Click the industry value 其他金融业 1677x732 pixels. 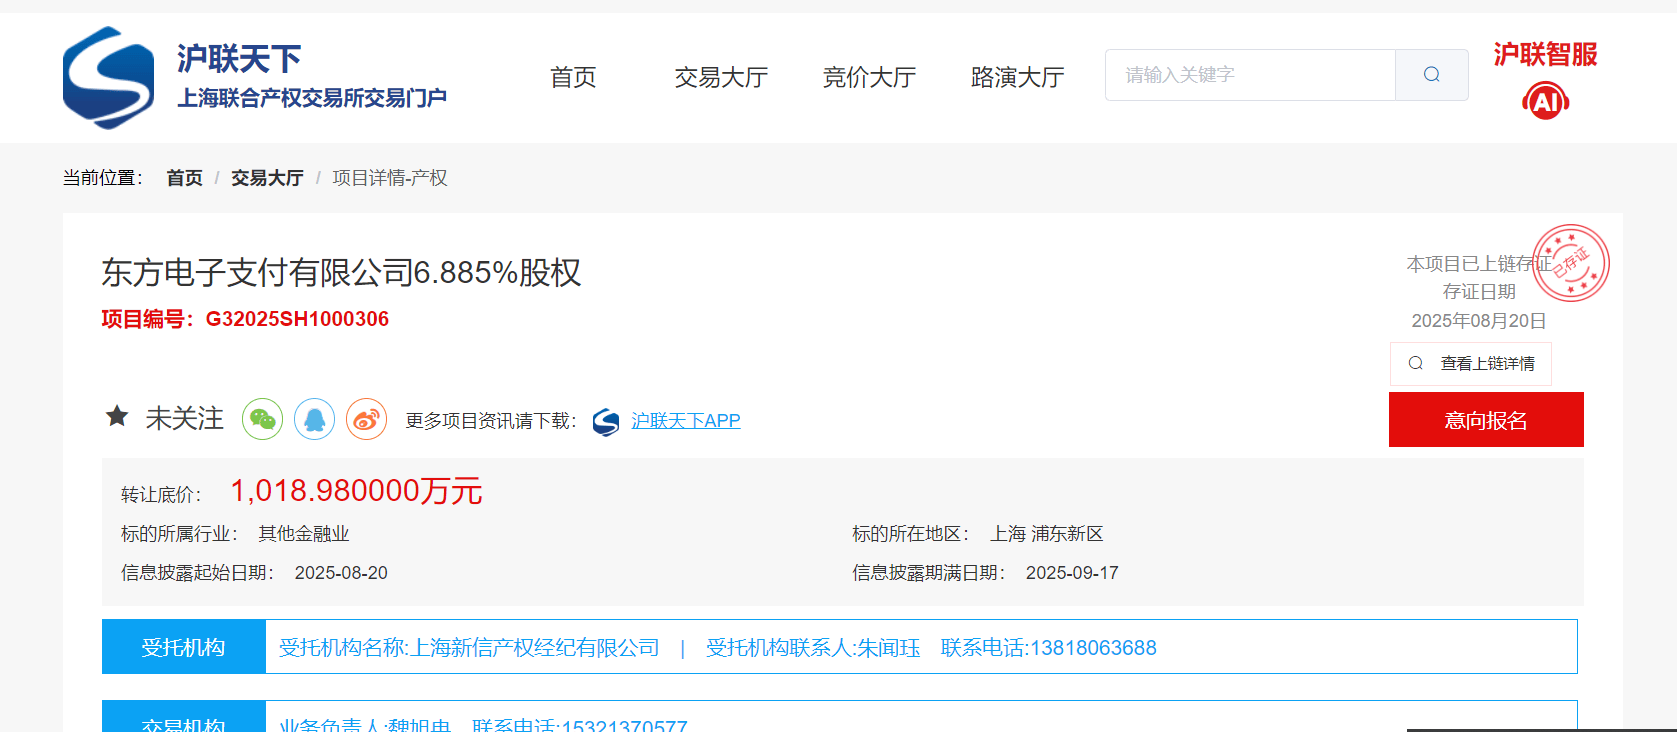(304, 534)
